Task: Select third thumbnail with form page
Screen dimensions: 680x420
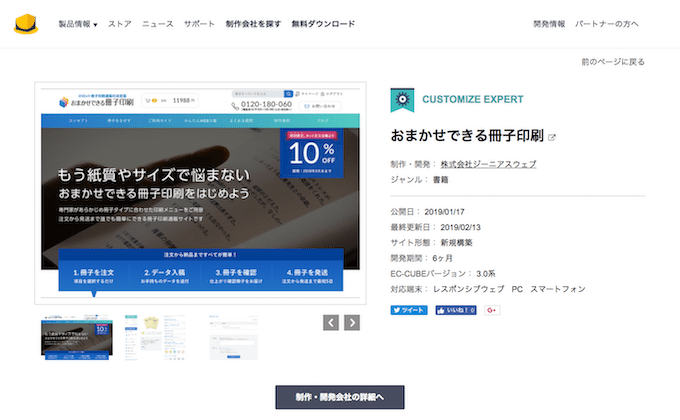Action: tap(234, 338)
